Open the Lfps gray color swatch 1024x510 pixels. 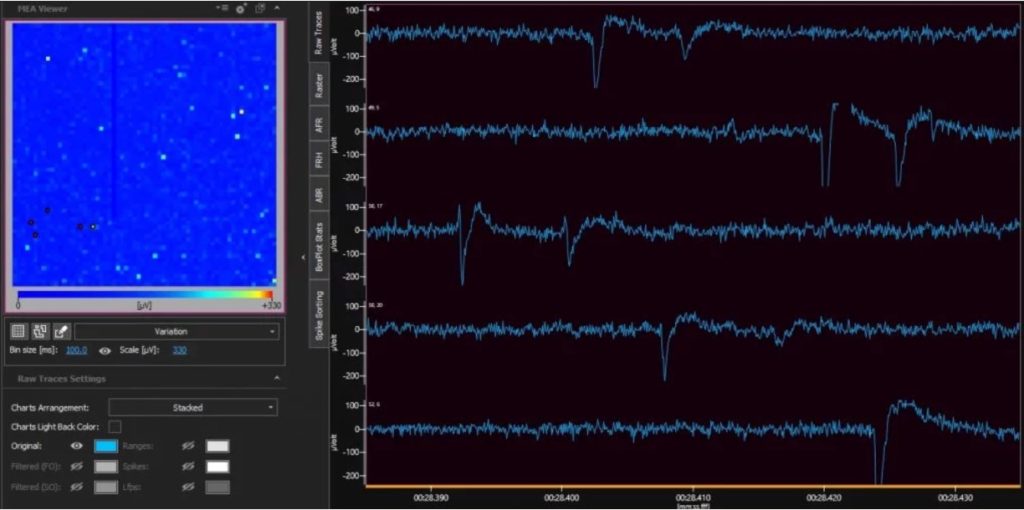[217, 487]
